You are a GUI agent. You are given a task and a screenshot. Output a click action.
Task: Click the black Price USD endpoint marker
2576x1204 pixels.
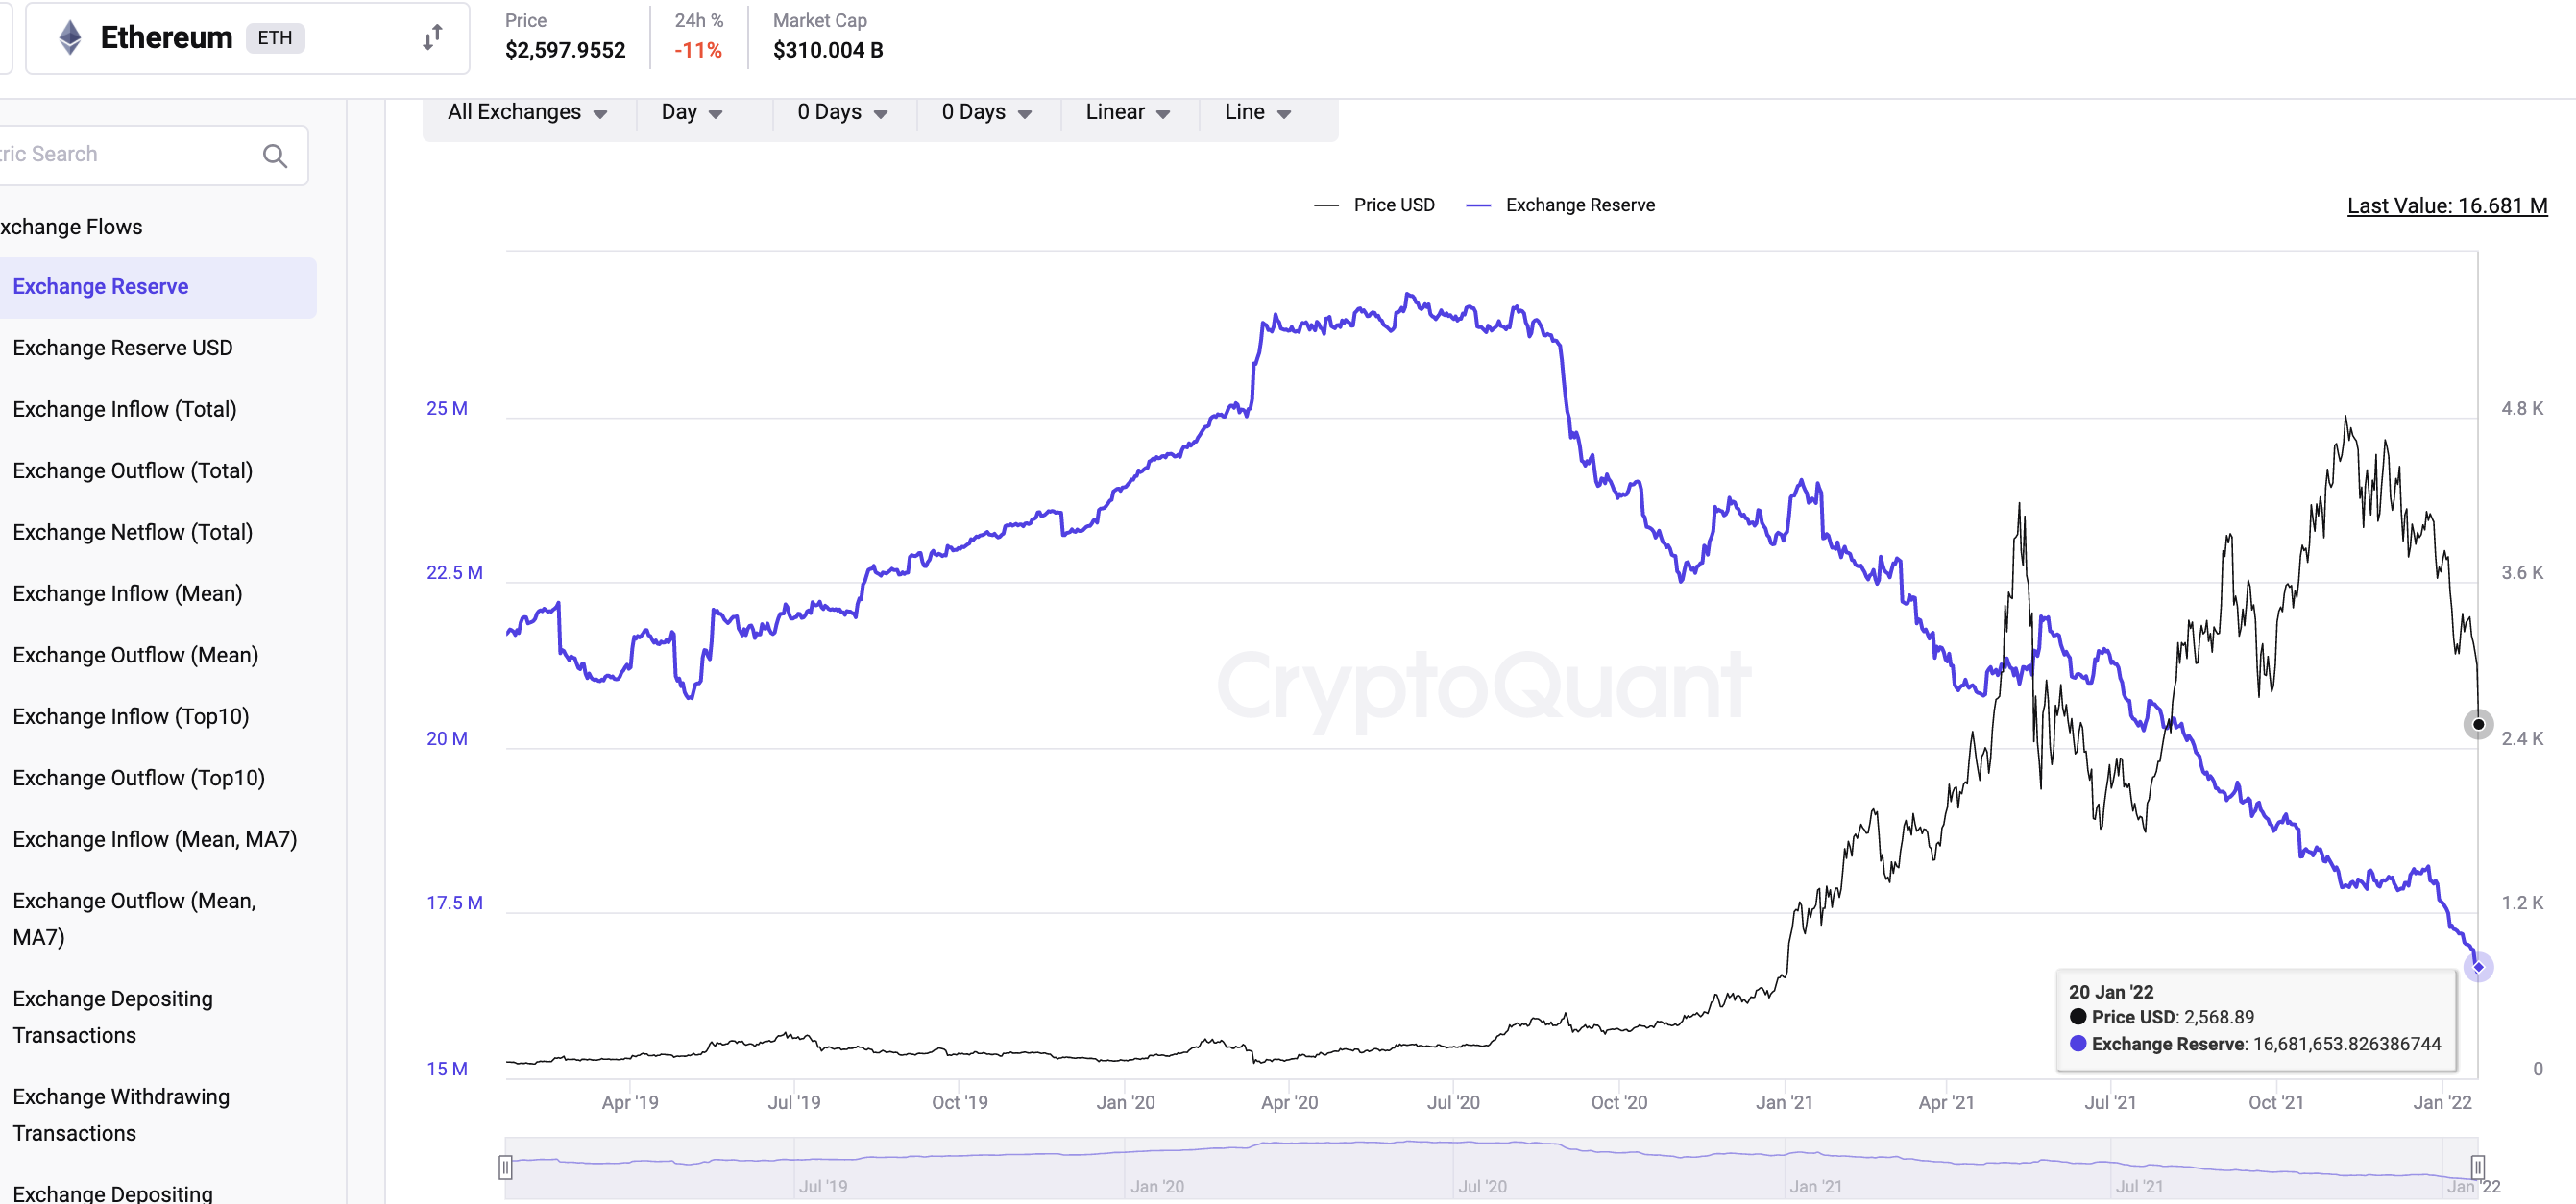pos(2477,724)
